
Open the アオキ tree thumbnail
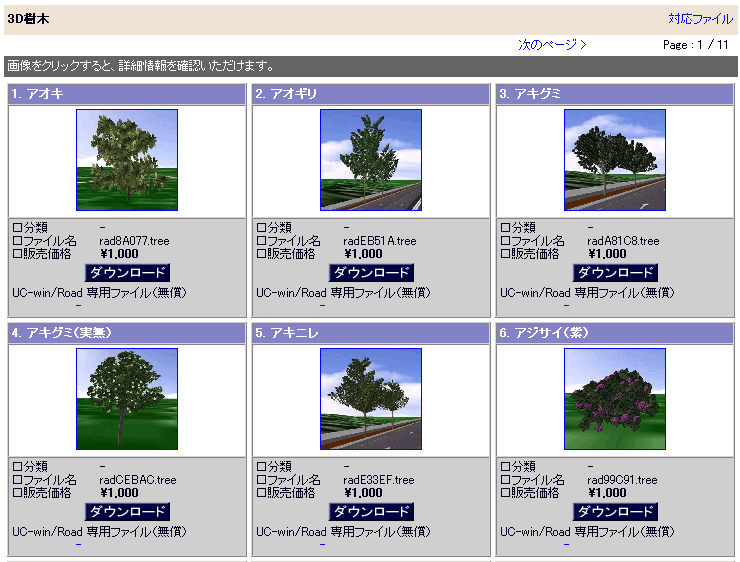[x=127, y=160]
